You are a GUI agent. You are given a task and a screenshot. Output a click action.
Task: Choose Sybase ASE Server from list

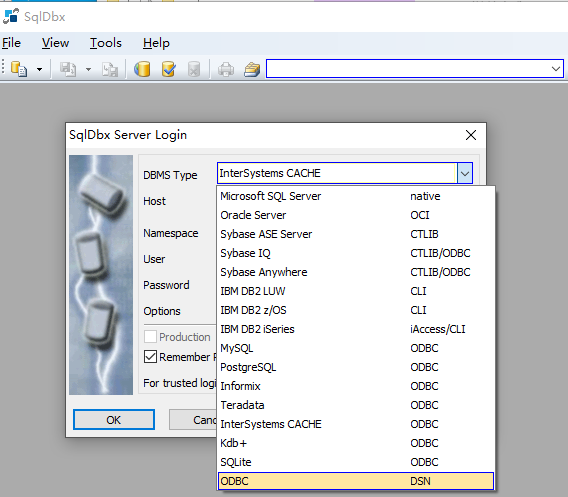point(356,234)
